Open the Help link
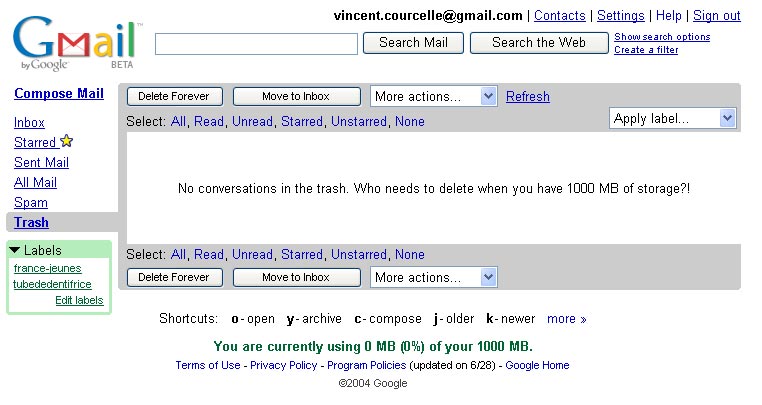The width and height of the screenshot is (762, 405). [669, 16]
